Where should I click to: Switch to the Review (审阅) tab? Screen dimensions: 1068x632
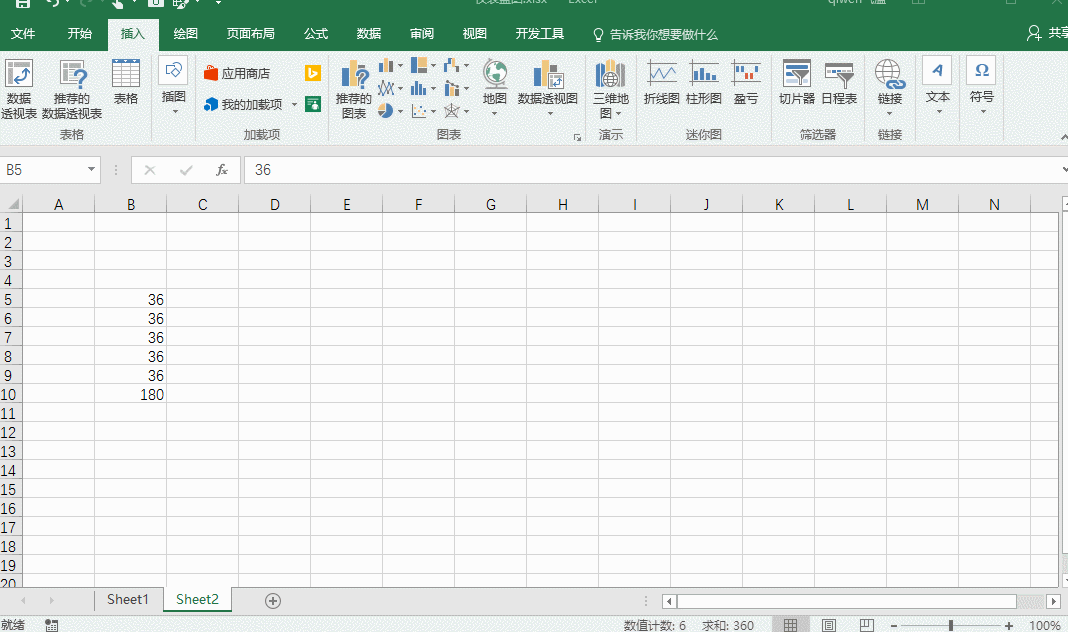click(422, 34)
